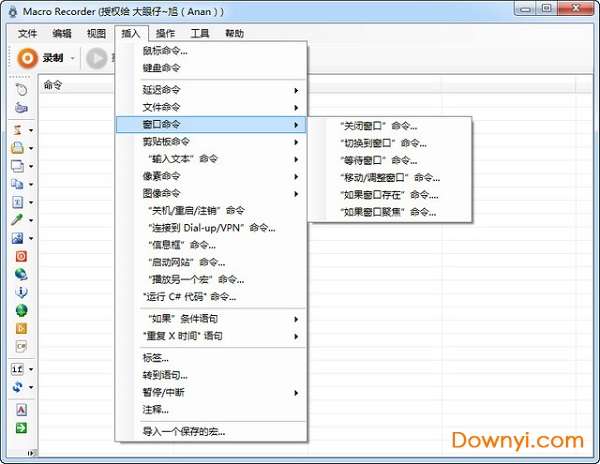The width and height of the screenshot is (600, 464).
Task: Click the green pixel dropper icon
Action: coord(18,220)
